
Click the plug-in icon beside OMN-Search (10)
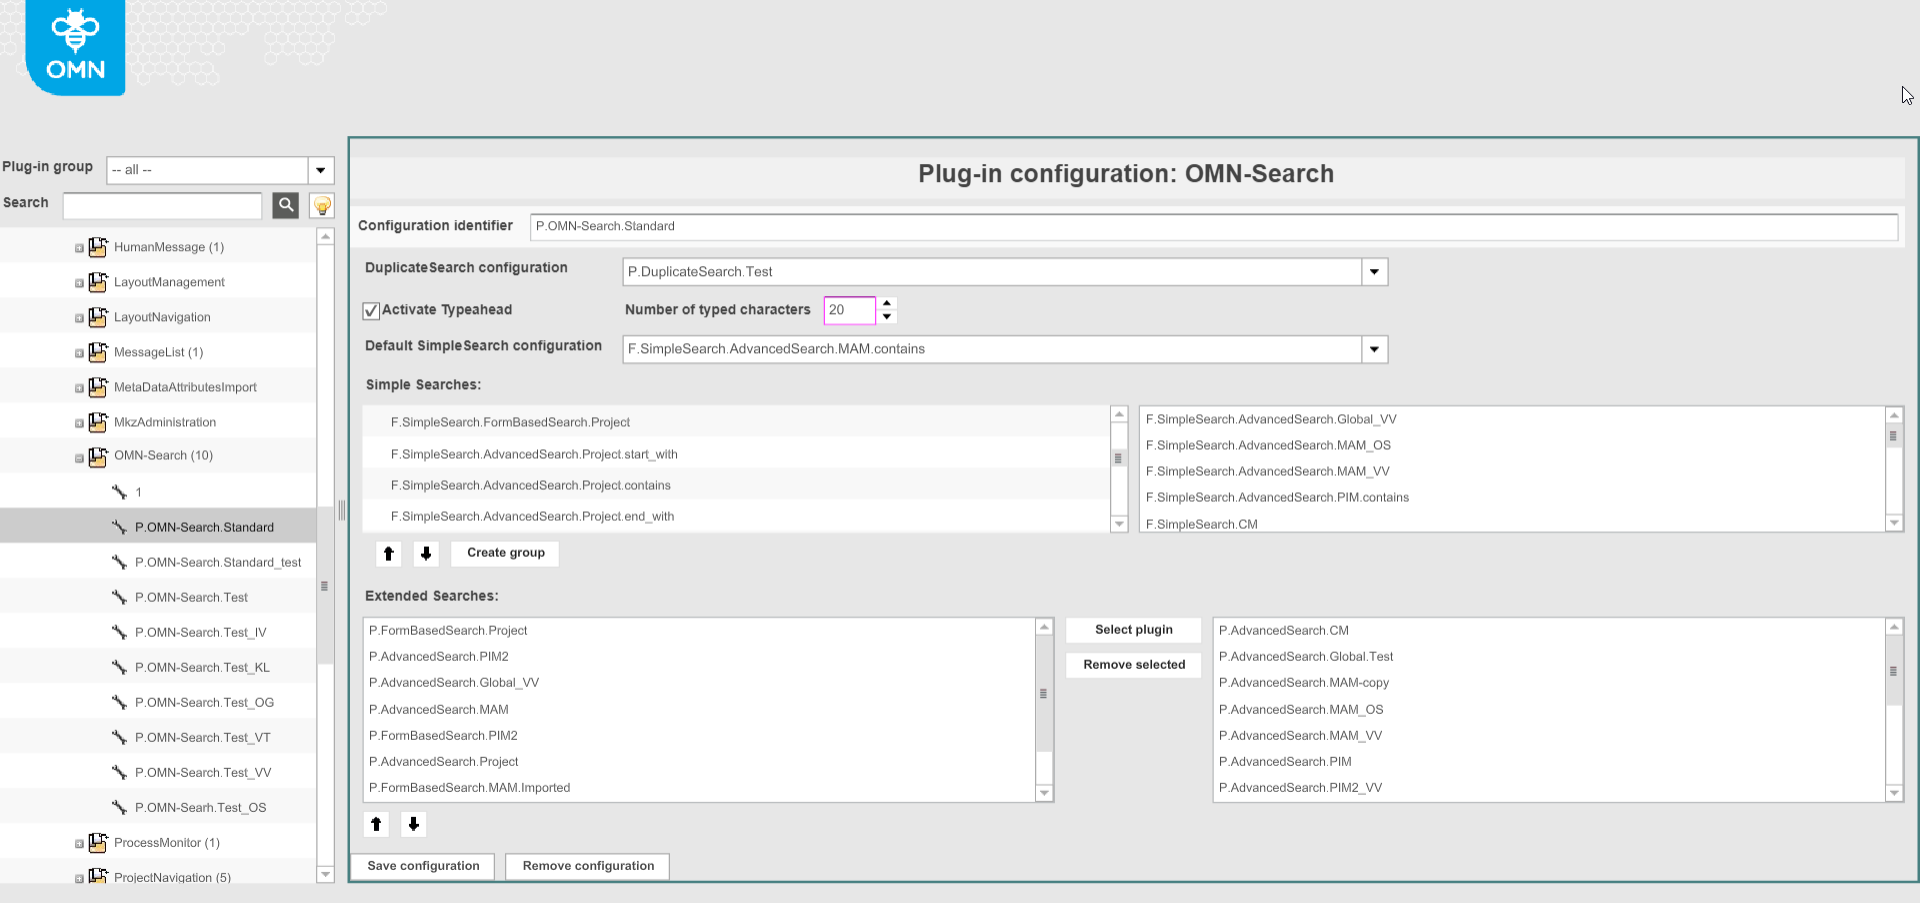[x=98, y=455]
